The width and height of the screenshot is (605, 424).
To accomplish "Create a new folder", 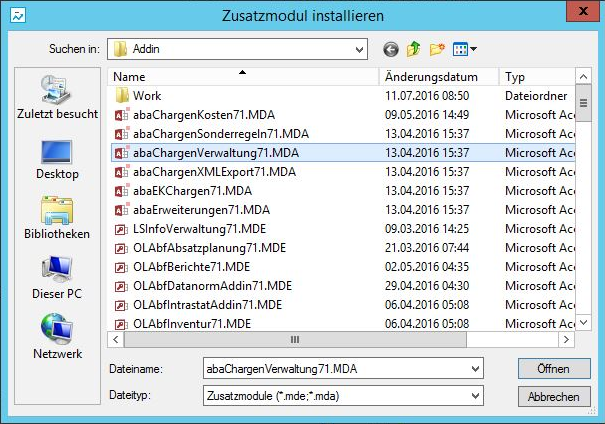I will pyautogui.click(x=437, y=48).
